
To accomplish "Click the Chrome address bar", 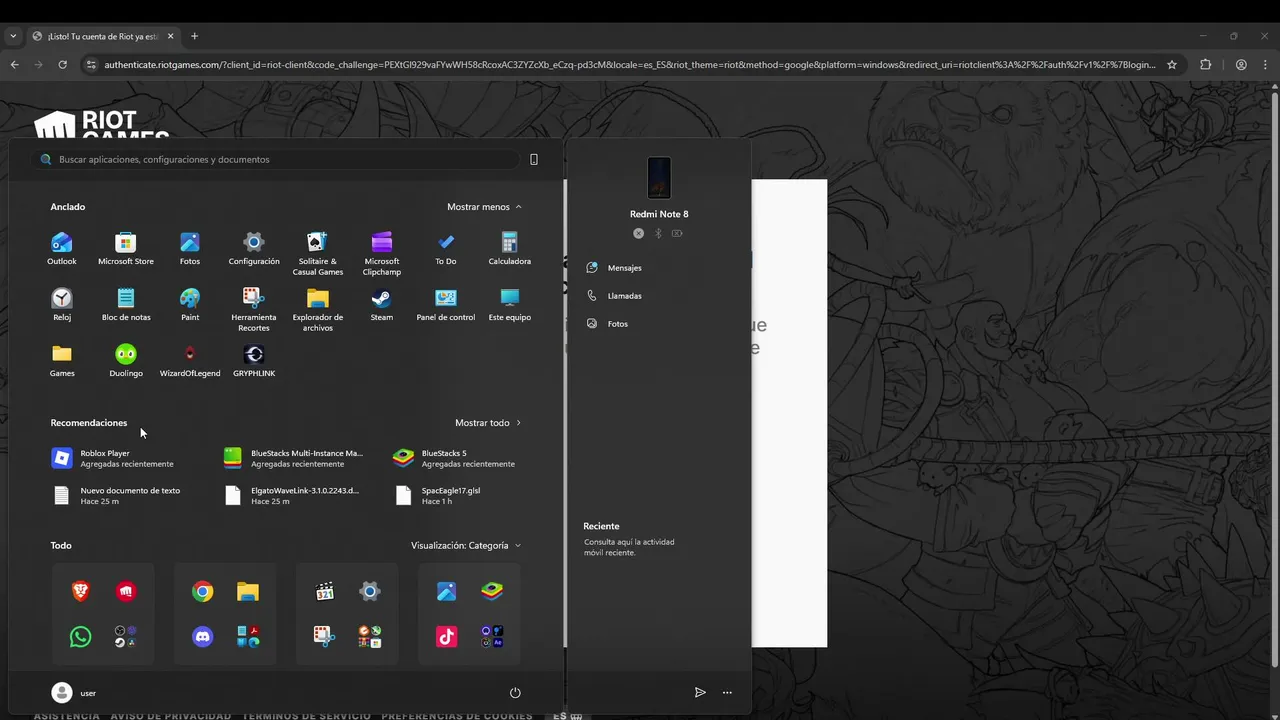I will tap(630, 65).
